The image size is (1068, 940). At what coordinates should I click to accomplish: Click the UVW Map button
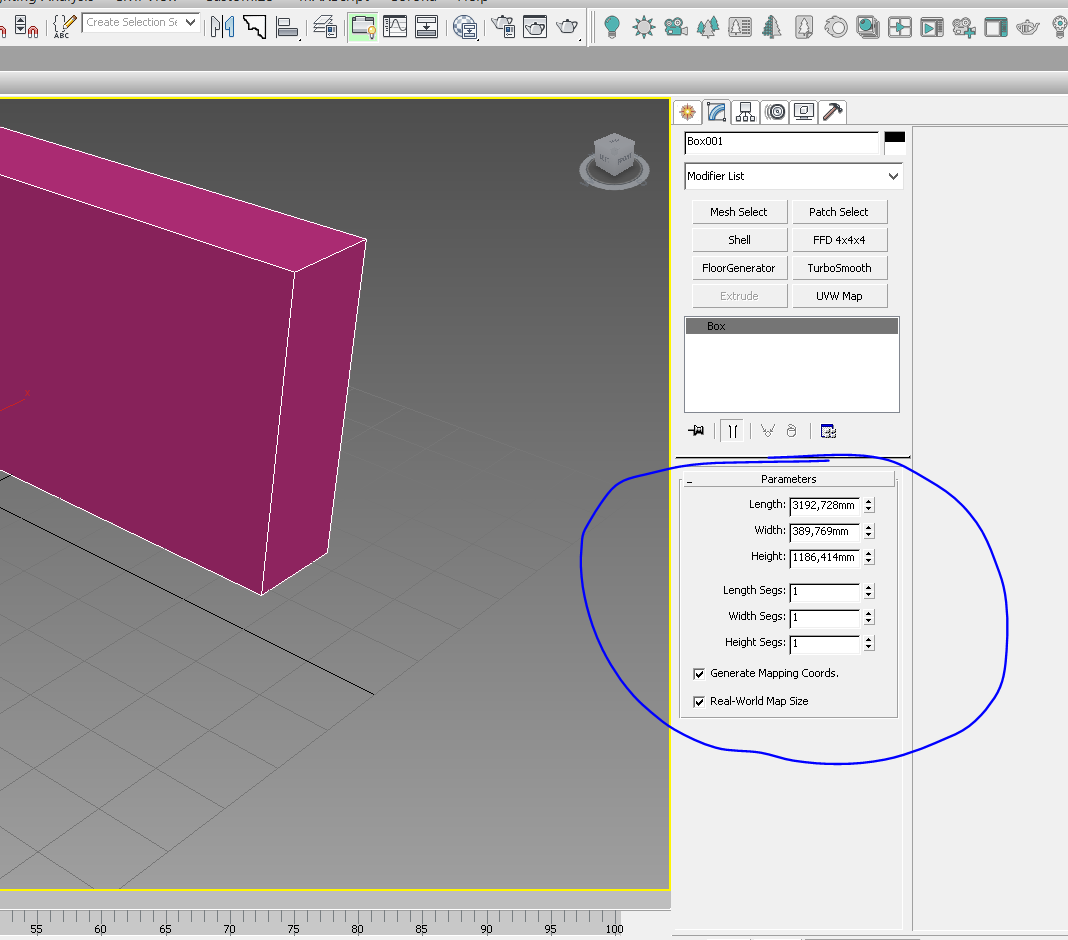point(839,296)
